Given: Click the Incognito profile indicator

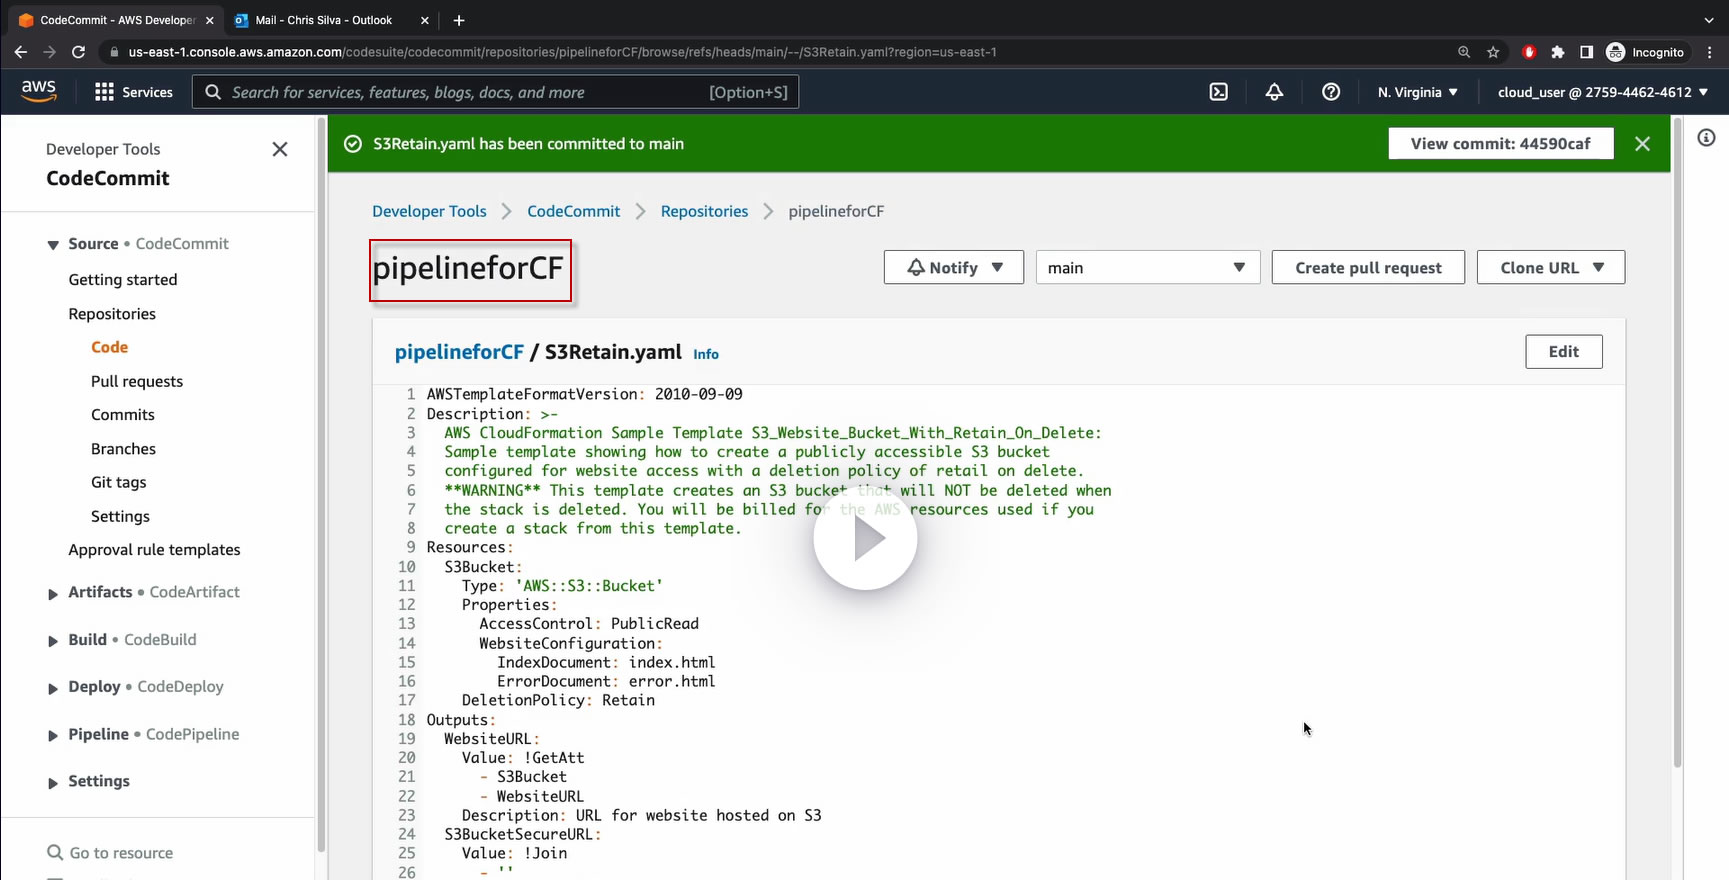Looking at the screenshot, I should click(x=1645, y=52).
